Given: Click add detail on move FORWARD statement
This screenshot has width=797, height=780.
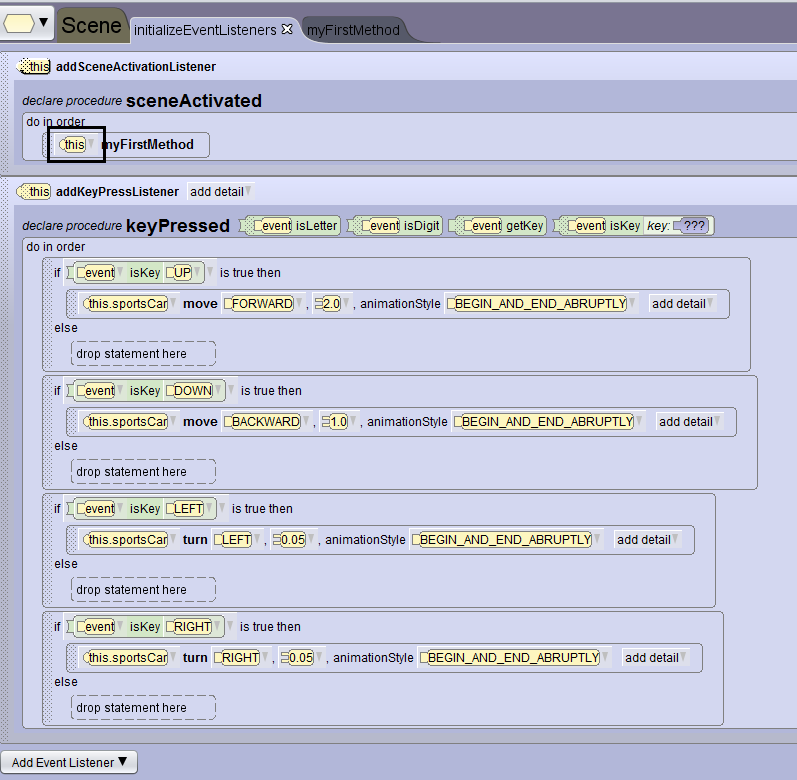Looking at the screenshot, I should (682, 304).
